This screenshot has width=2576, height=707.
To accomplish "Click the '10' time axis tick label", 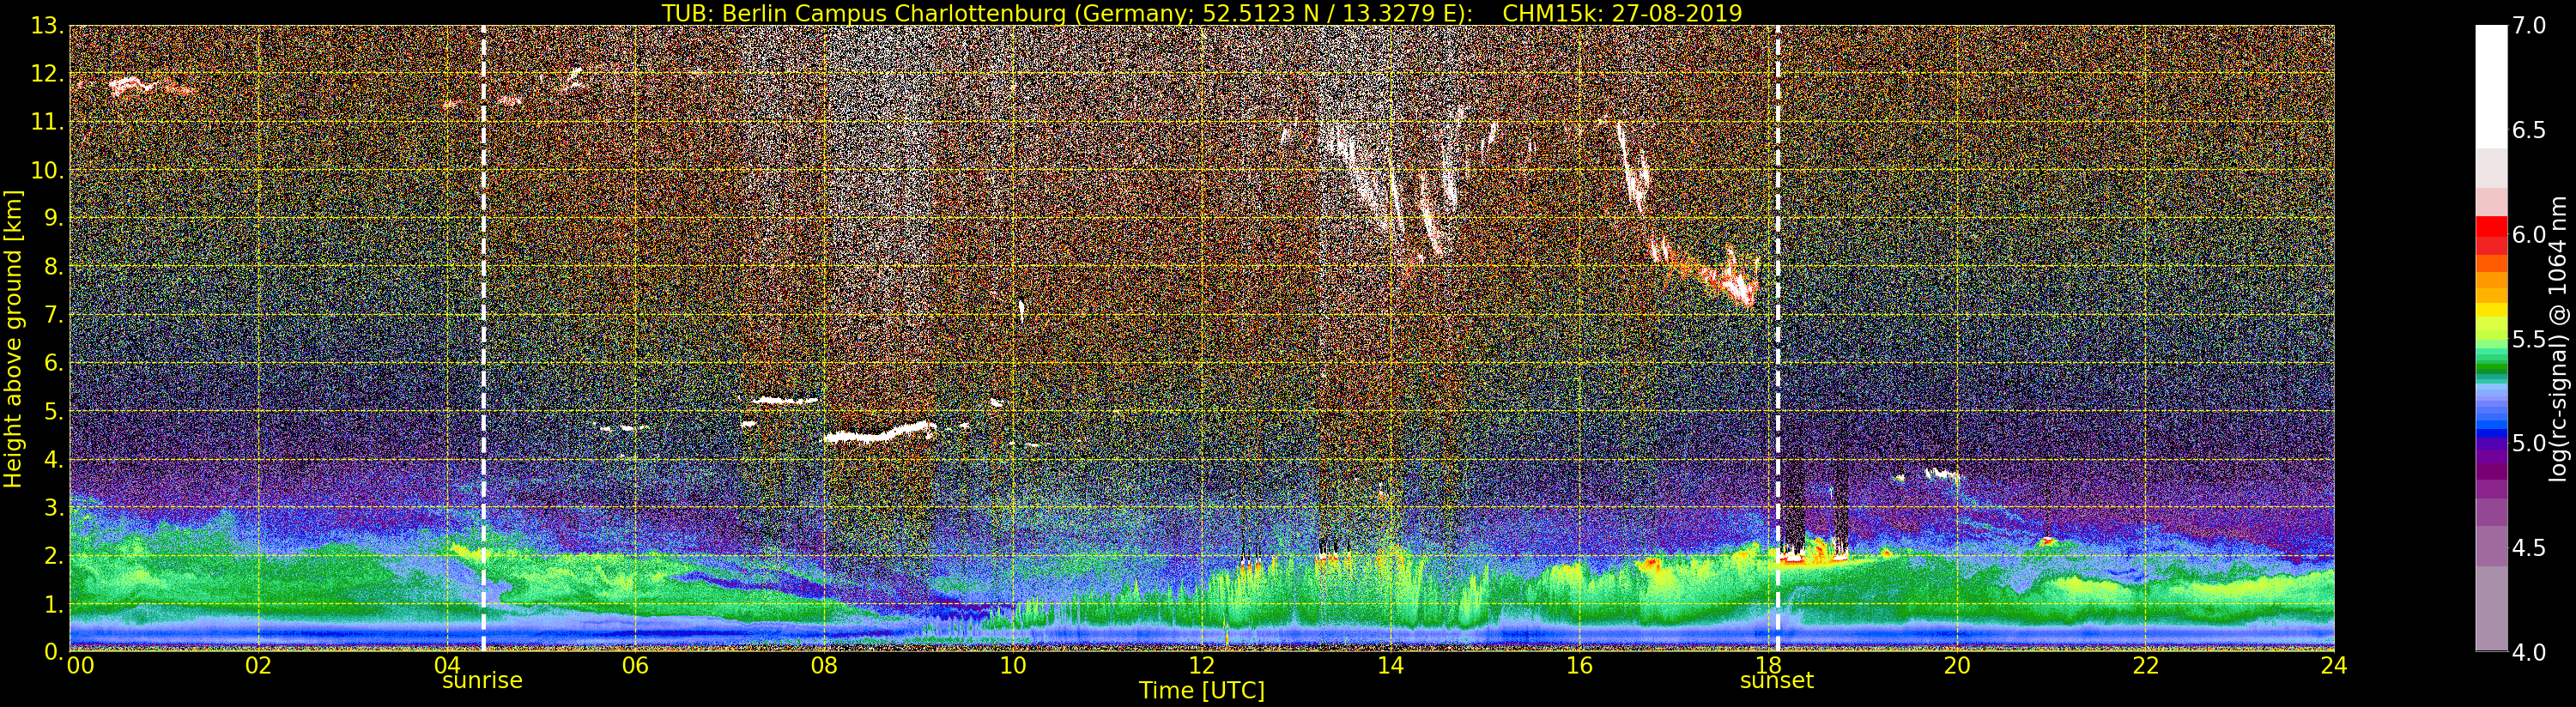I will [1013, 666].
